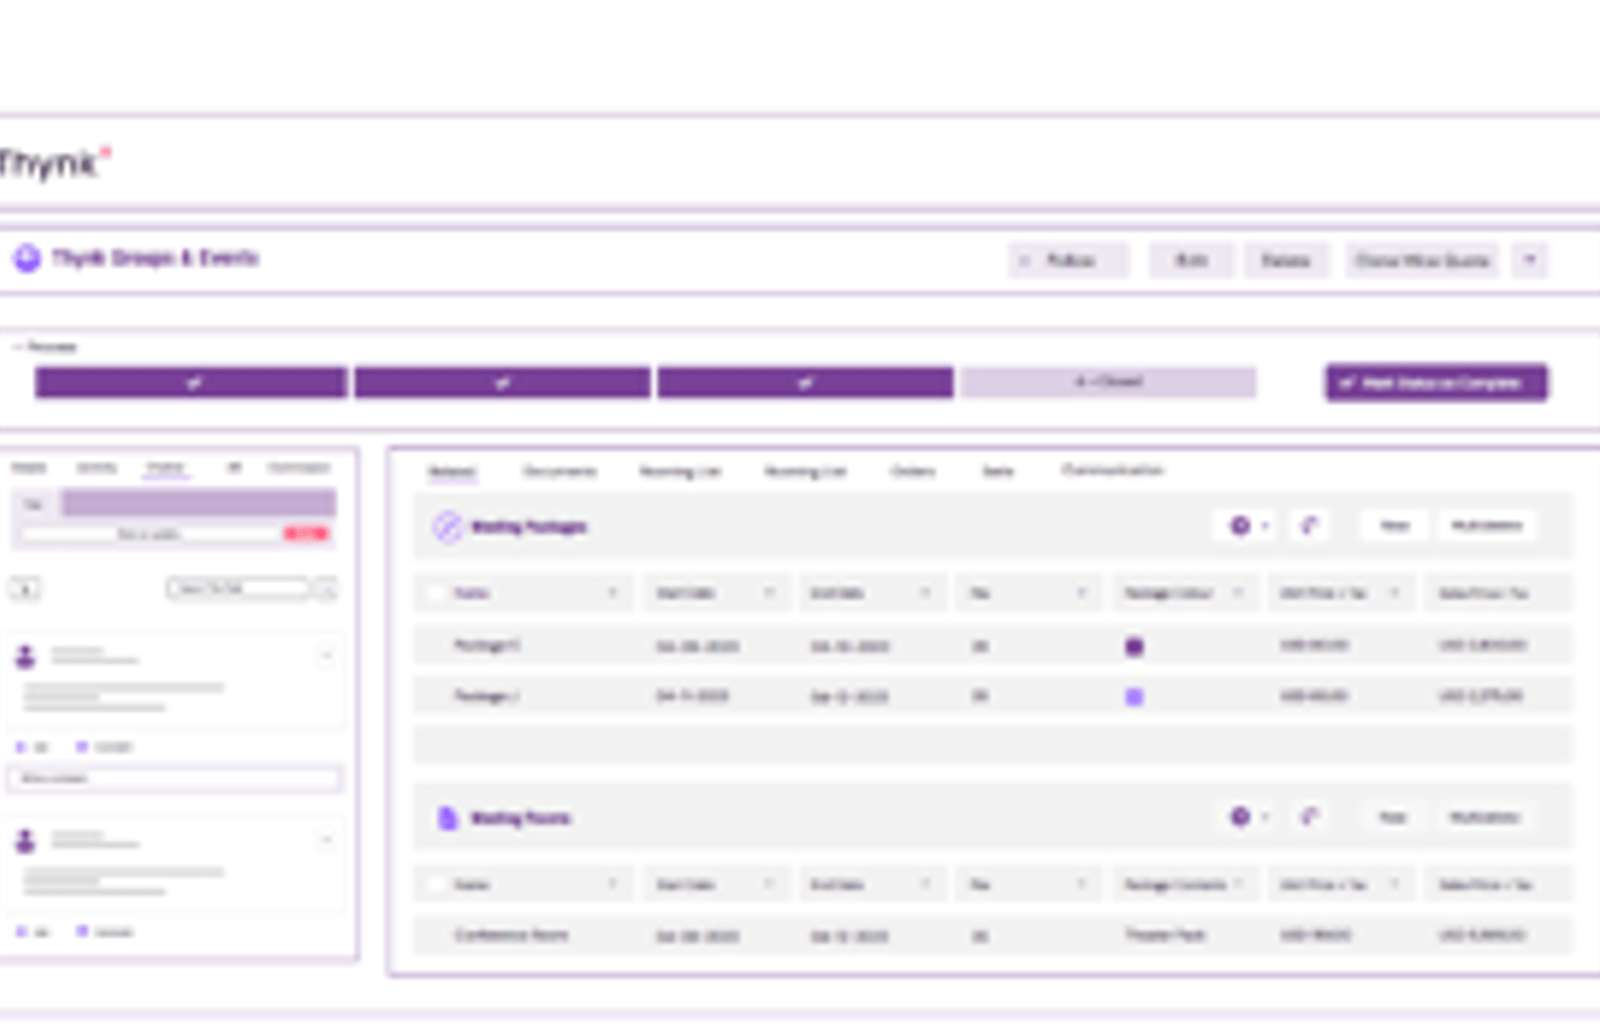1600x1032 pixels.
Task: Refresh the Meeting Rooms list
Action: (1309, 817)
